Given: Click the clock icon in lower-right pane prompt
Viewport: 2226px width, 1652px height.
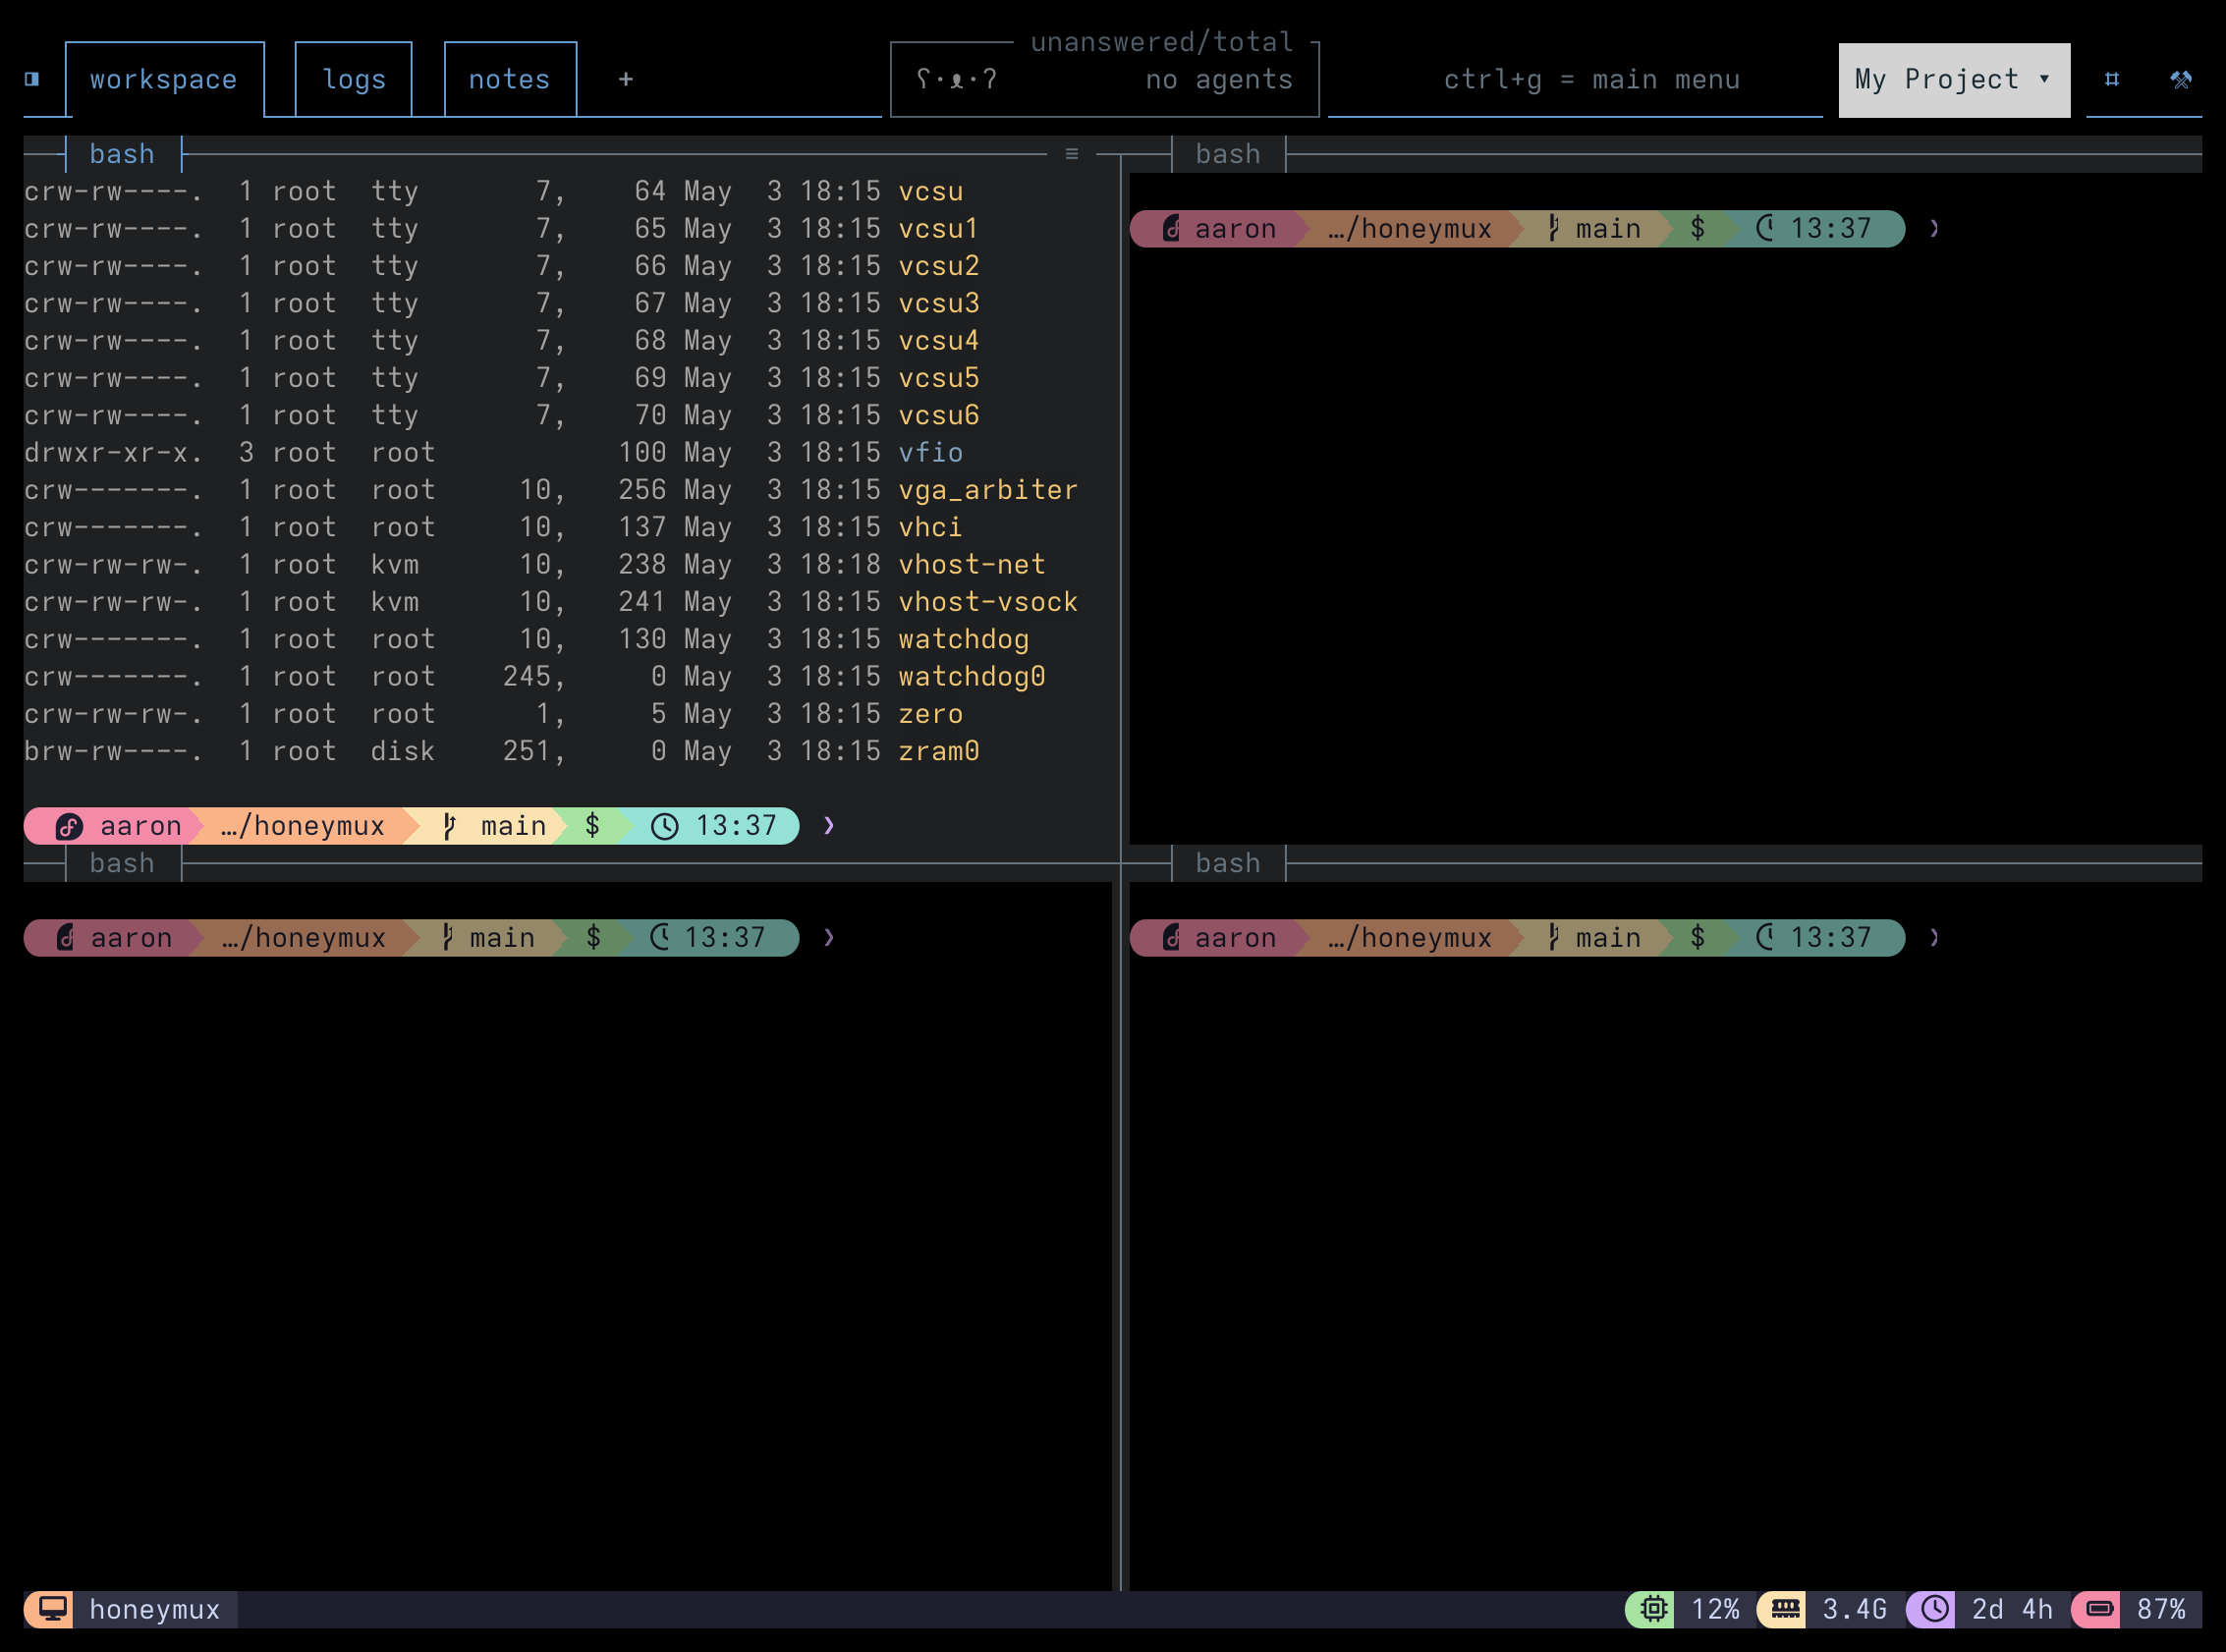Looking at the screenshot, I should (1765, 938).
